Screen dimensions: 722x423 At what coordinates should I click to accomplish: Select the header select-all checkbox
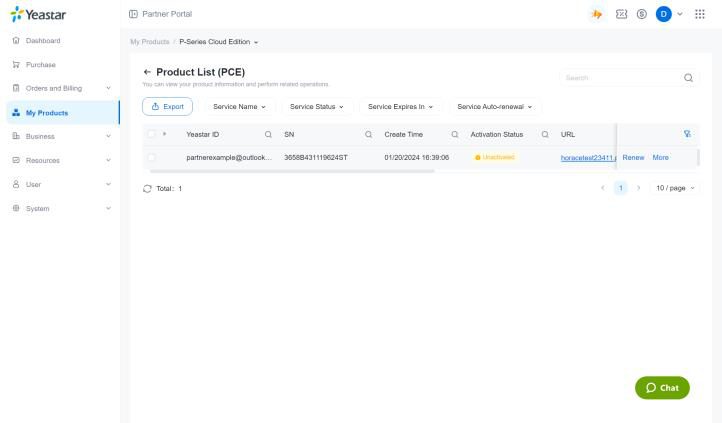(x=151, y=134)
